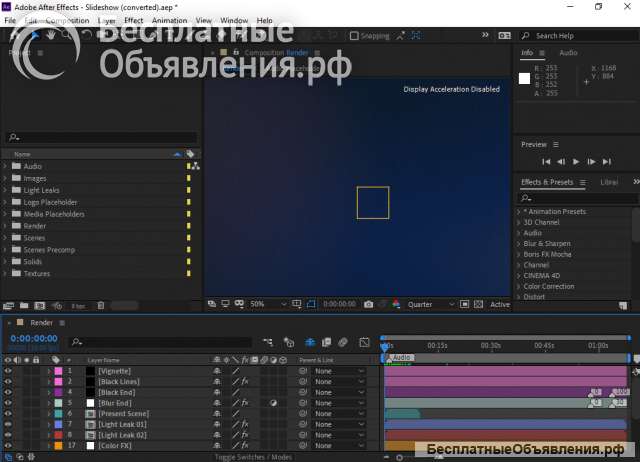The image size is (640, 462).
Task: Click the viewer timecode 0:00:00:00
Action: click(x=339, y=304)
